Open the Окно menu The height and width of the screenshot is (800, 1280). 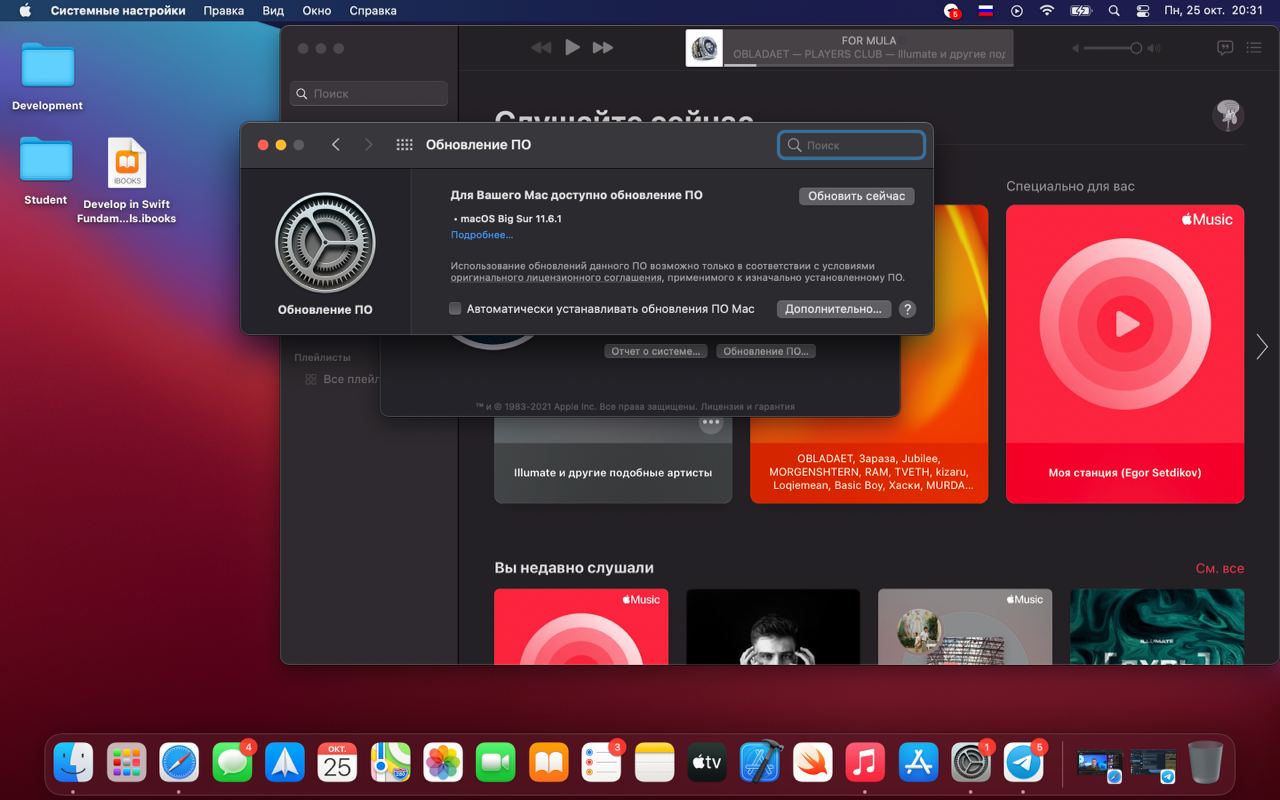point(316,11)
